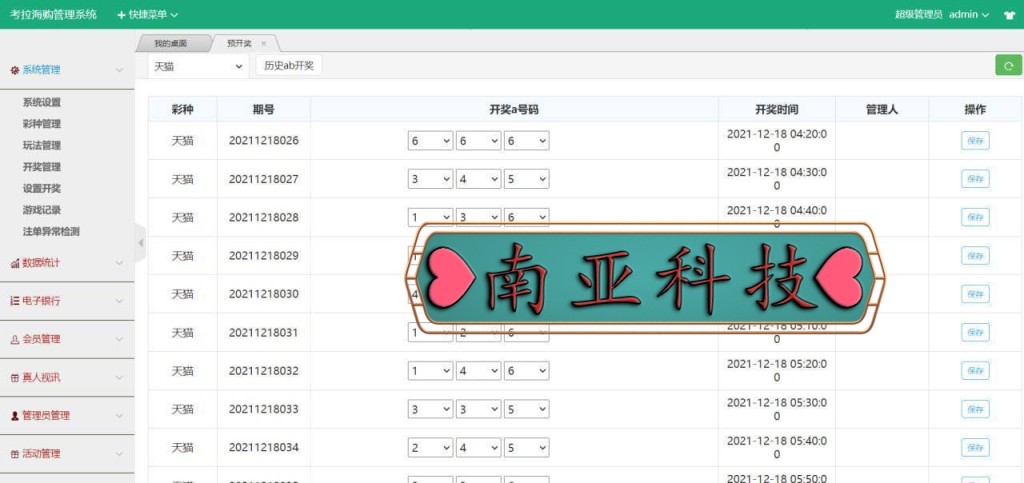Open first number dropdown for period 20211218026
1024x483 pixels.
click(x=430, y=140)
